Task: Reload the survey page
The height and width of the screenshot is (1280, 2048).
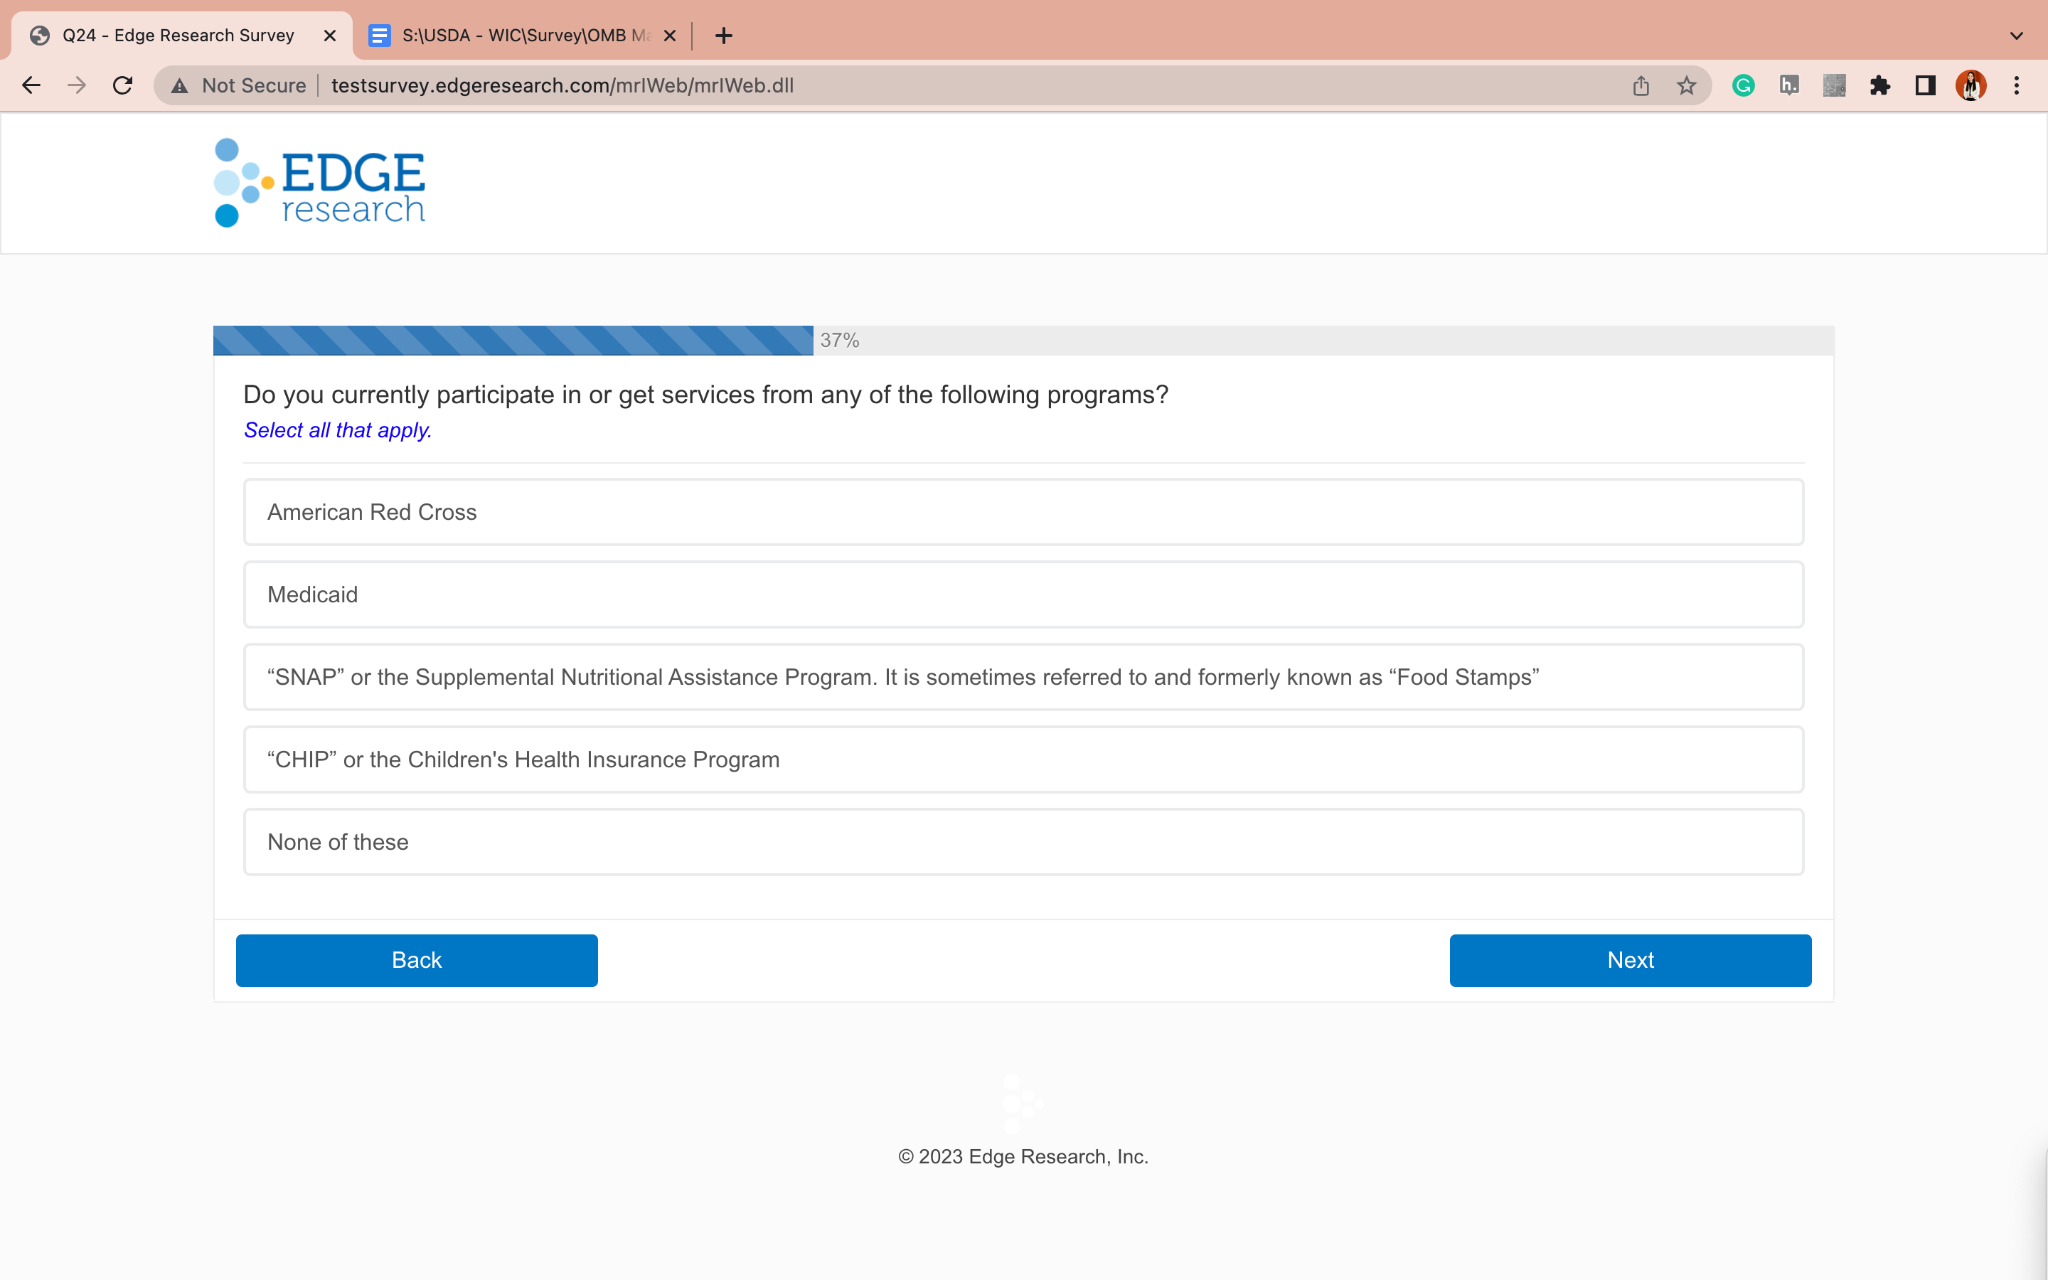Action: tap(122, 86)
